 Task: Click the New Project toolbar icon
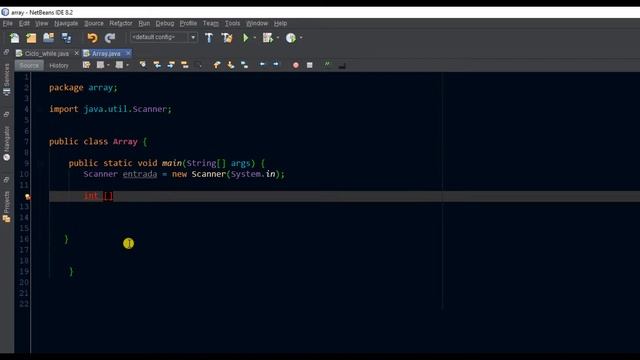[31, 38]
